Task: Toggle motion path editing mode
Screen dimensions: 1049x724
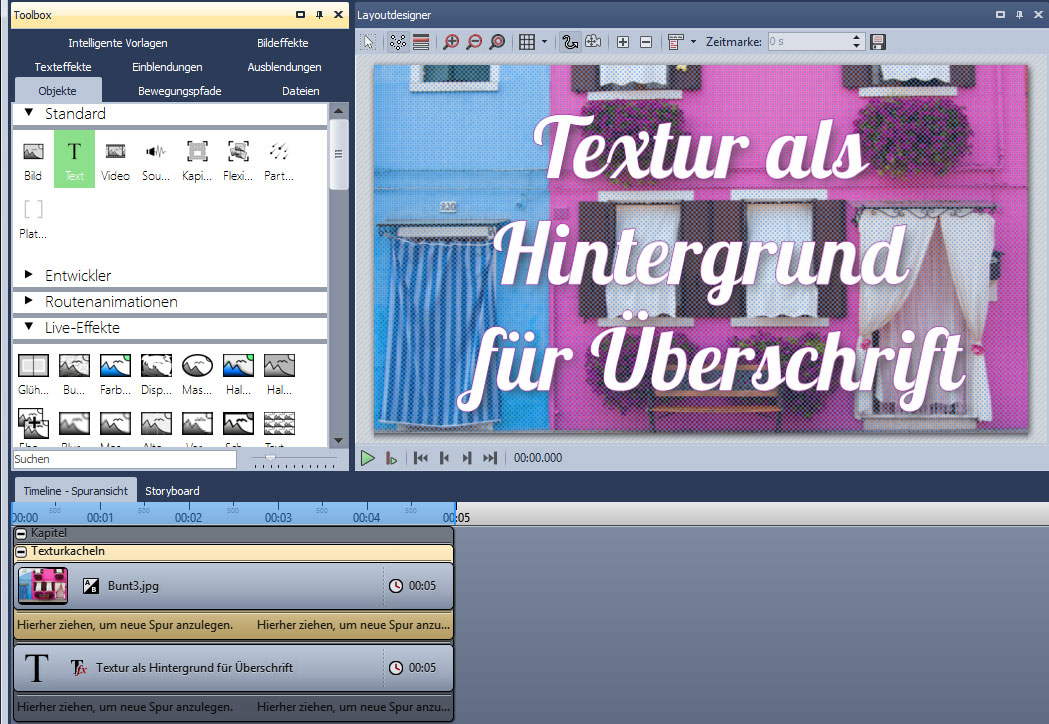Action: click(571, 42)
